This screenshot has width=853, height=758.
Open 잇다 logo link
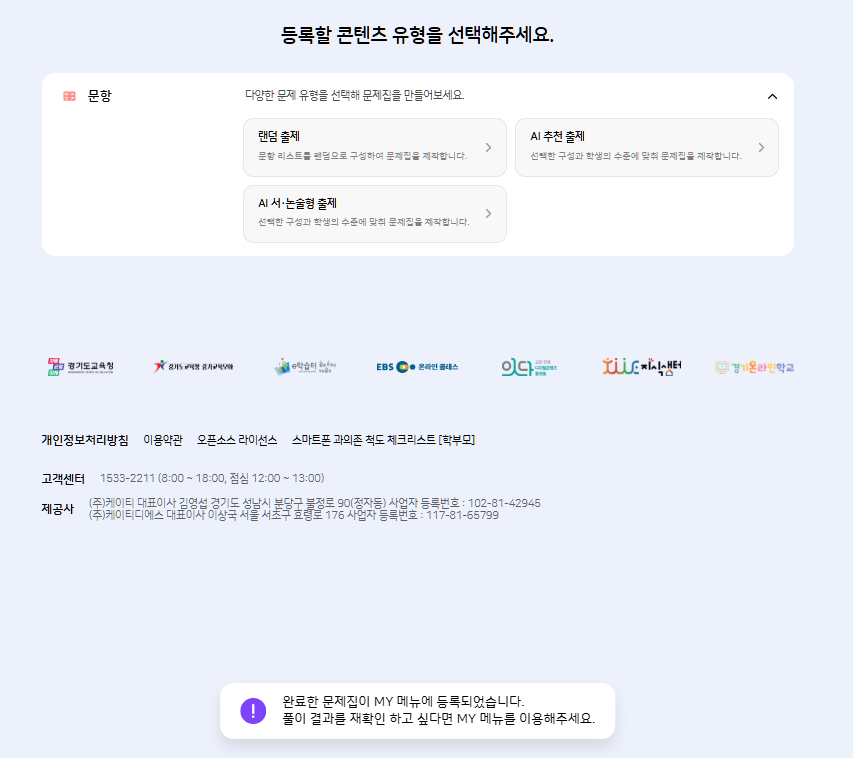pyautogui.click(x=529, y=367)
